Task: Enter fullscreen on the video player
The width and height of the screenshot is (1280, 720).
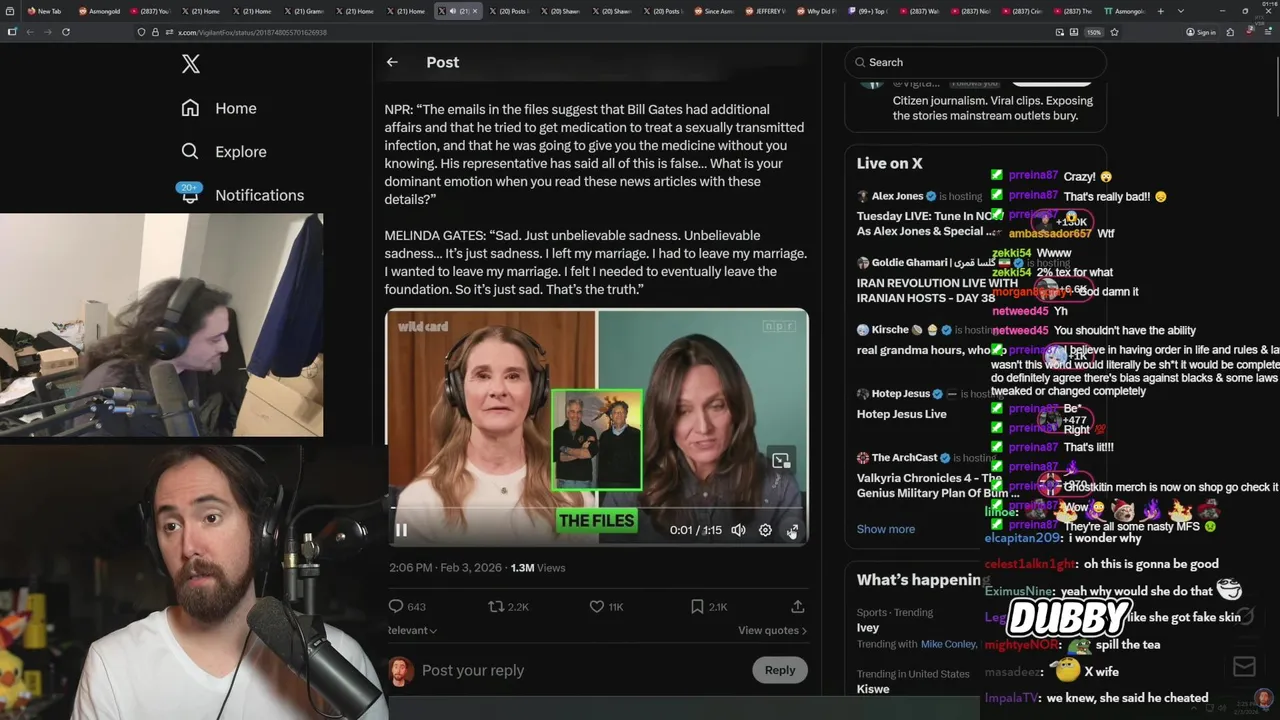Action: coord(792,530)
